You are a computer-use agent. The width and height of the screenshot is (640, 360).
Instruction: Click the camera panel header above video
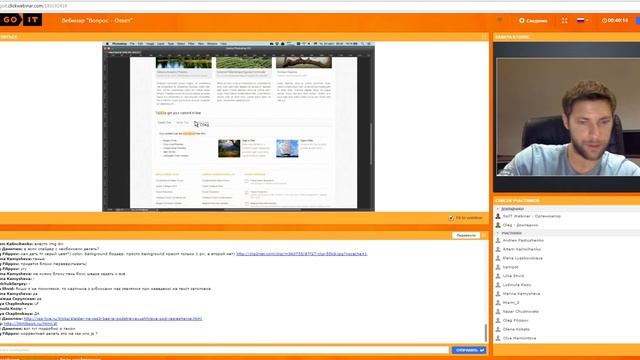pyautogui.click(x=567, y=37)
